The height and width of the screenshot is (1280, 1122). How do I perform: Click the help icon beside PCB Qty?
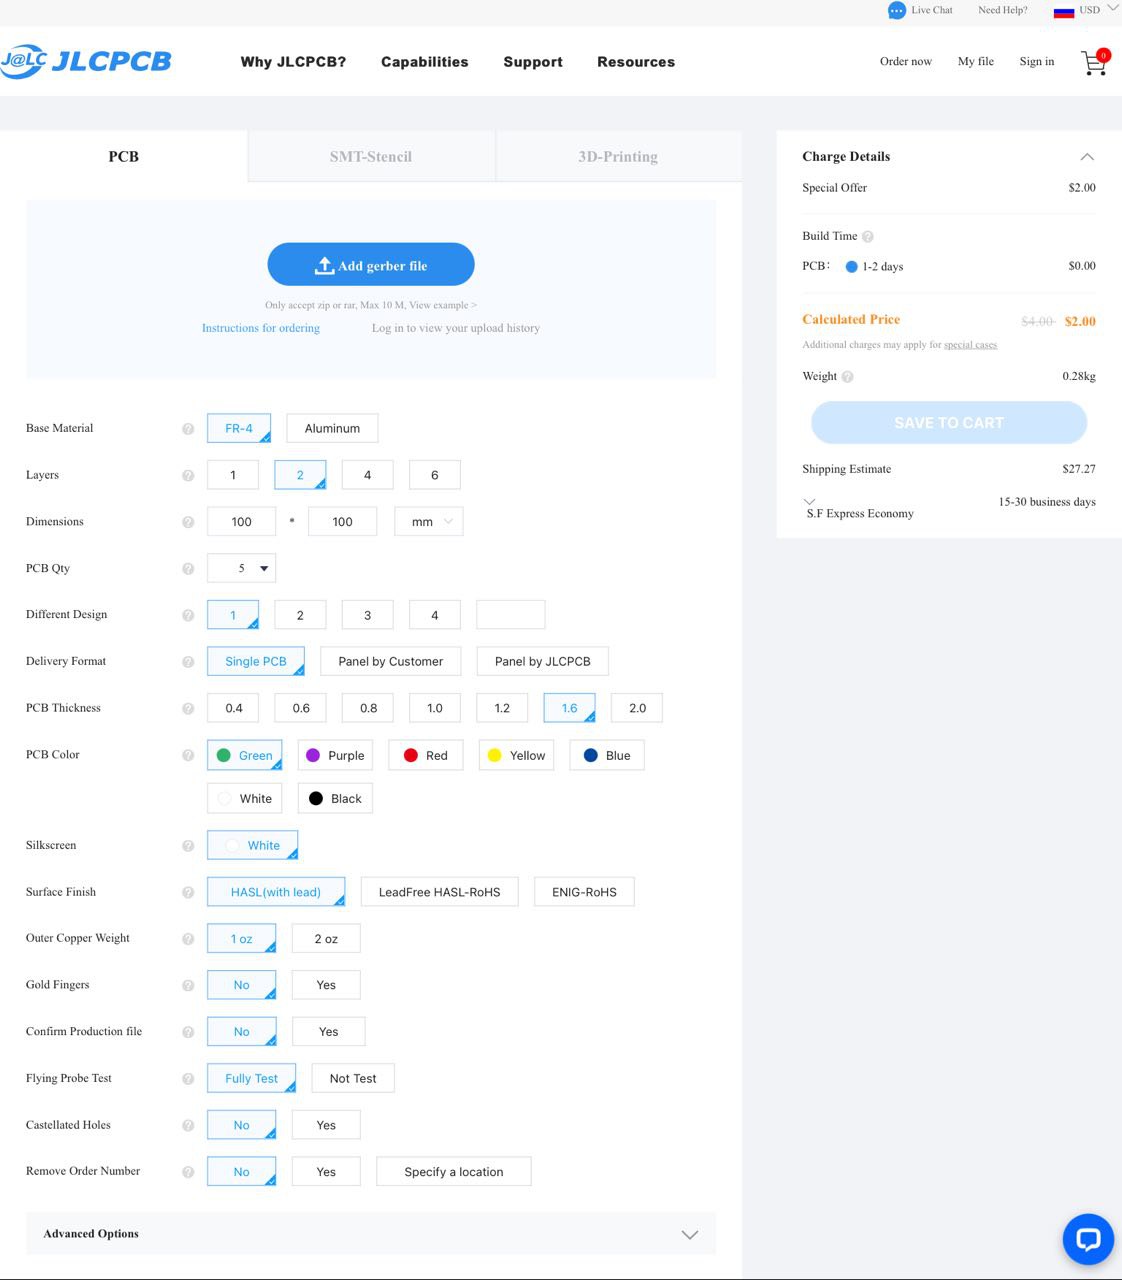(188, 569)
